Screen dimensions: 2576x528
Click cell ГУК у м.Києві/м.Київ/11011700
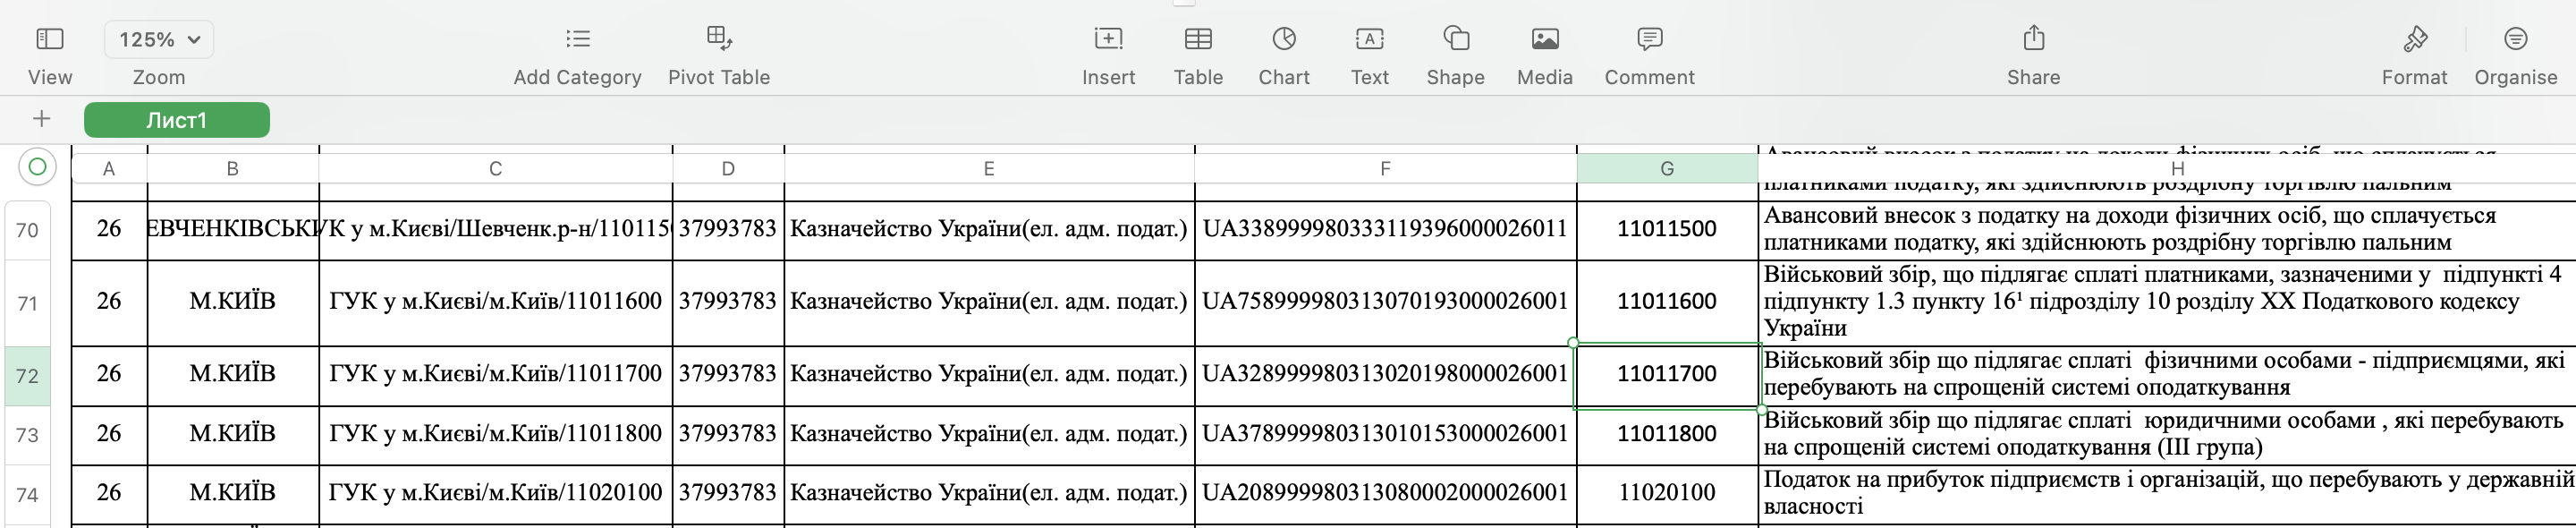(496, 374)
